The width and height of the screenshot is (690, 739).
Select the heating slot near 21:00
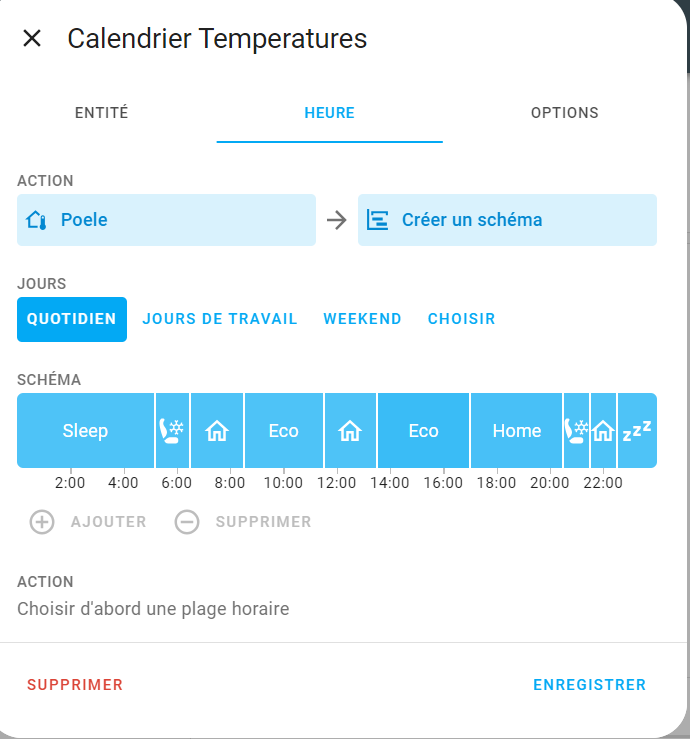pyautogui.click(x=577, y=431)
